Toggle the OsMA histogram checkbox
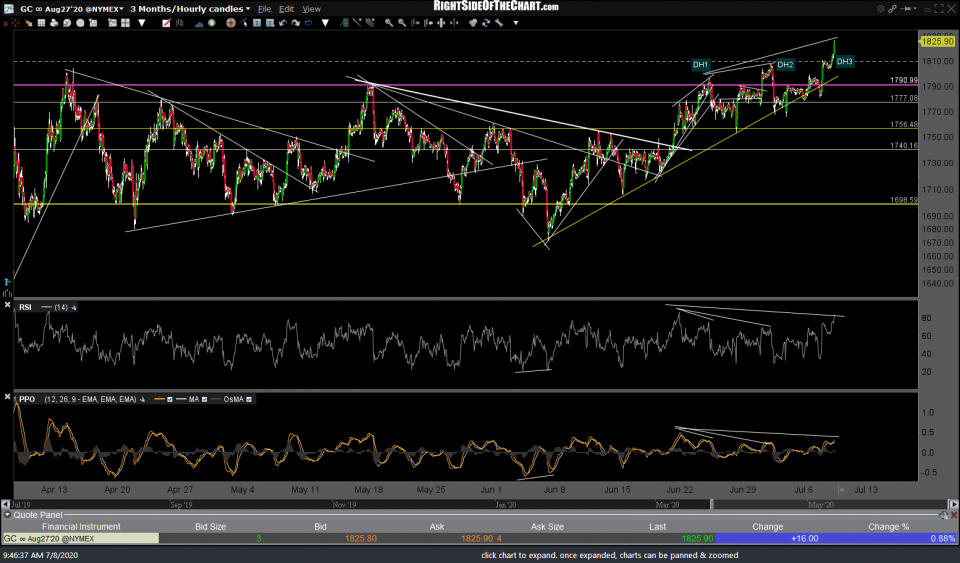The image size is (960, 563). click(x=249, y=399)
